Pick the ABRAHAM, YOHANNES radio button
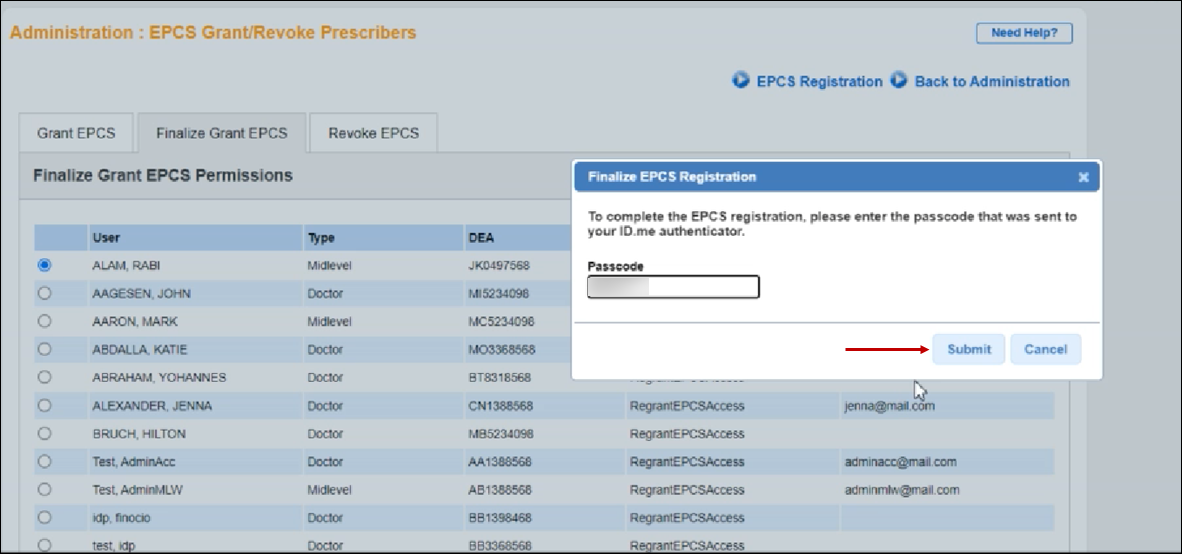The height and width of the screenshot is (554, 1182). (x=44, y=378)
